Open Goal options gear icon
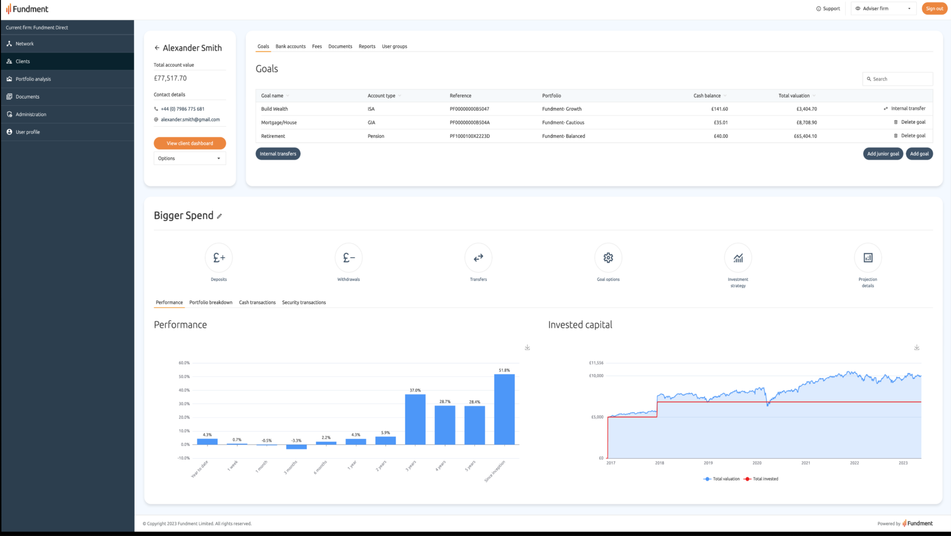Viewport: 951px width, 536px height. (608, 258)
